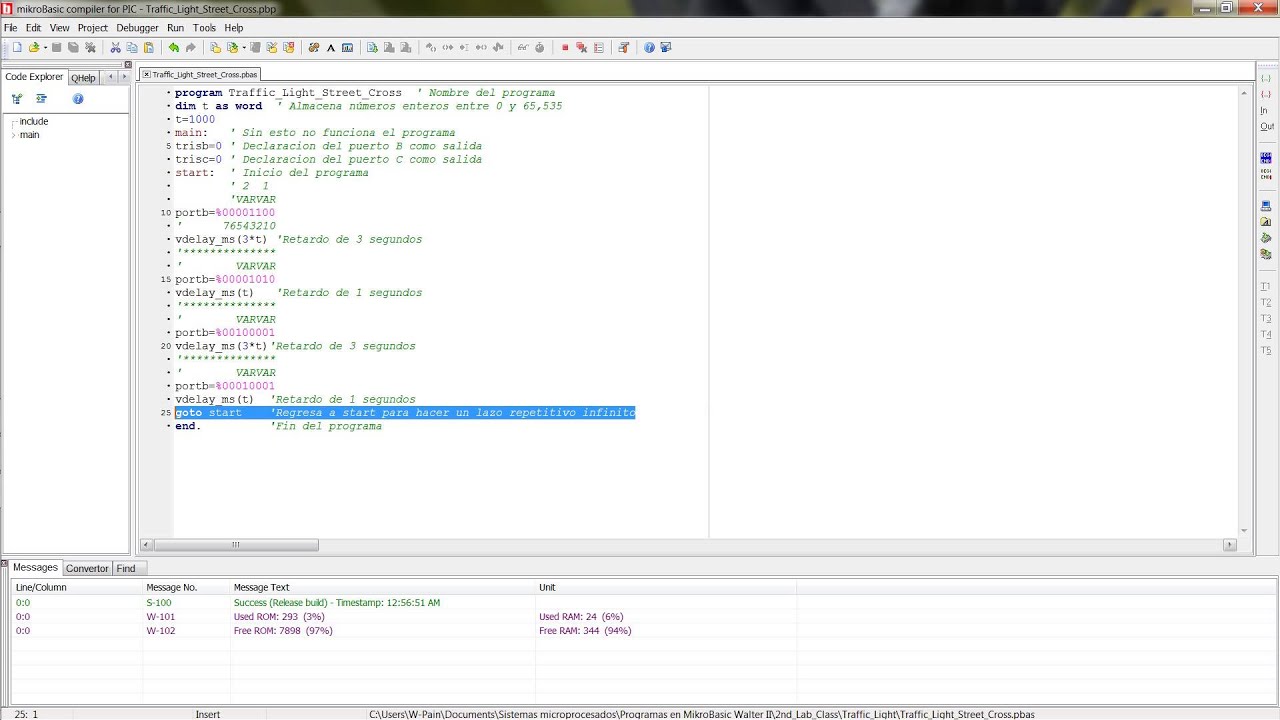The height and width of the screenshot is (720, 1280).
Task: Click the New Project icon
Action: click(x=215, y=47)
